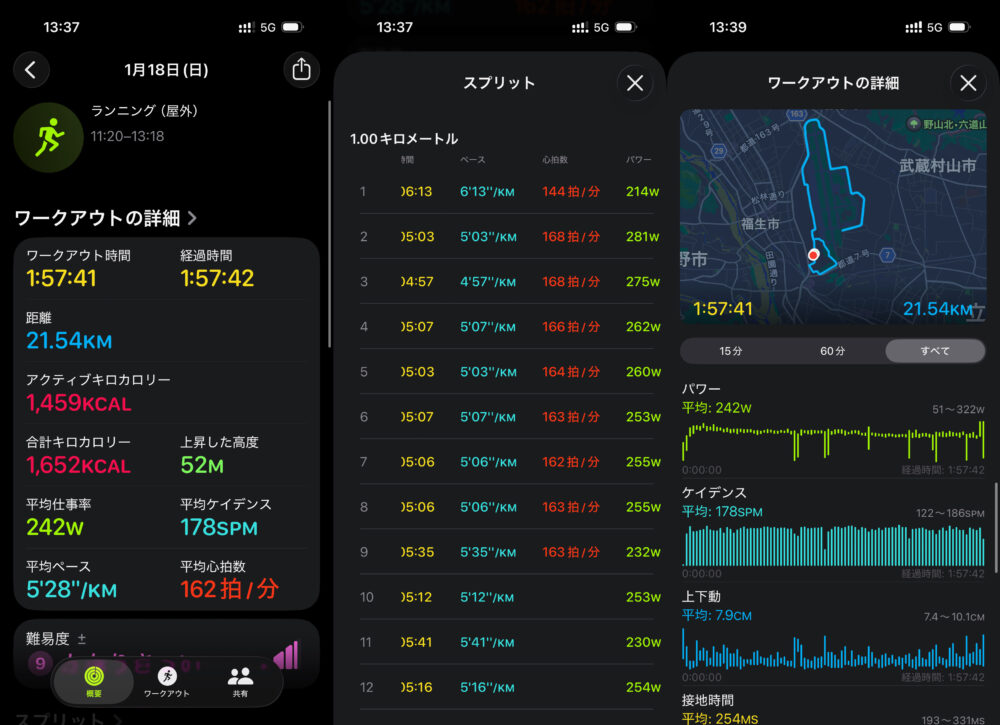
Task: Select the すべて time range
Action: click(934, 351)
